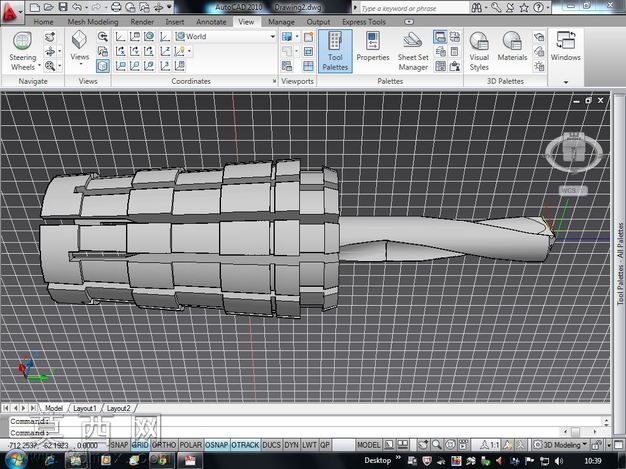Screen dimensions: 626x469
Task: Save drawing with the floppy disk icon
Action: (x=63, y=7)
